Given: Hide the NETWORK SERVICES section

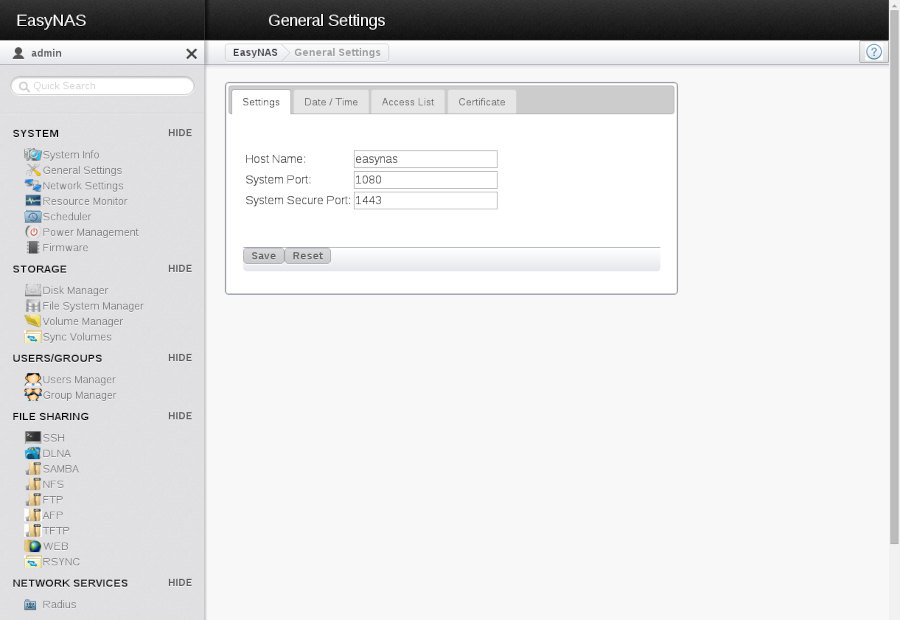Looking at the screenshot, I should pos(180,583).
